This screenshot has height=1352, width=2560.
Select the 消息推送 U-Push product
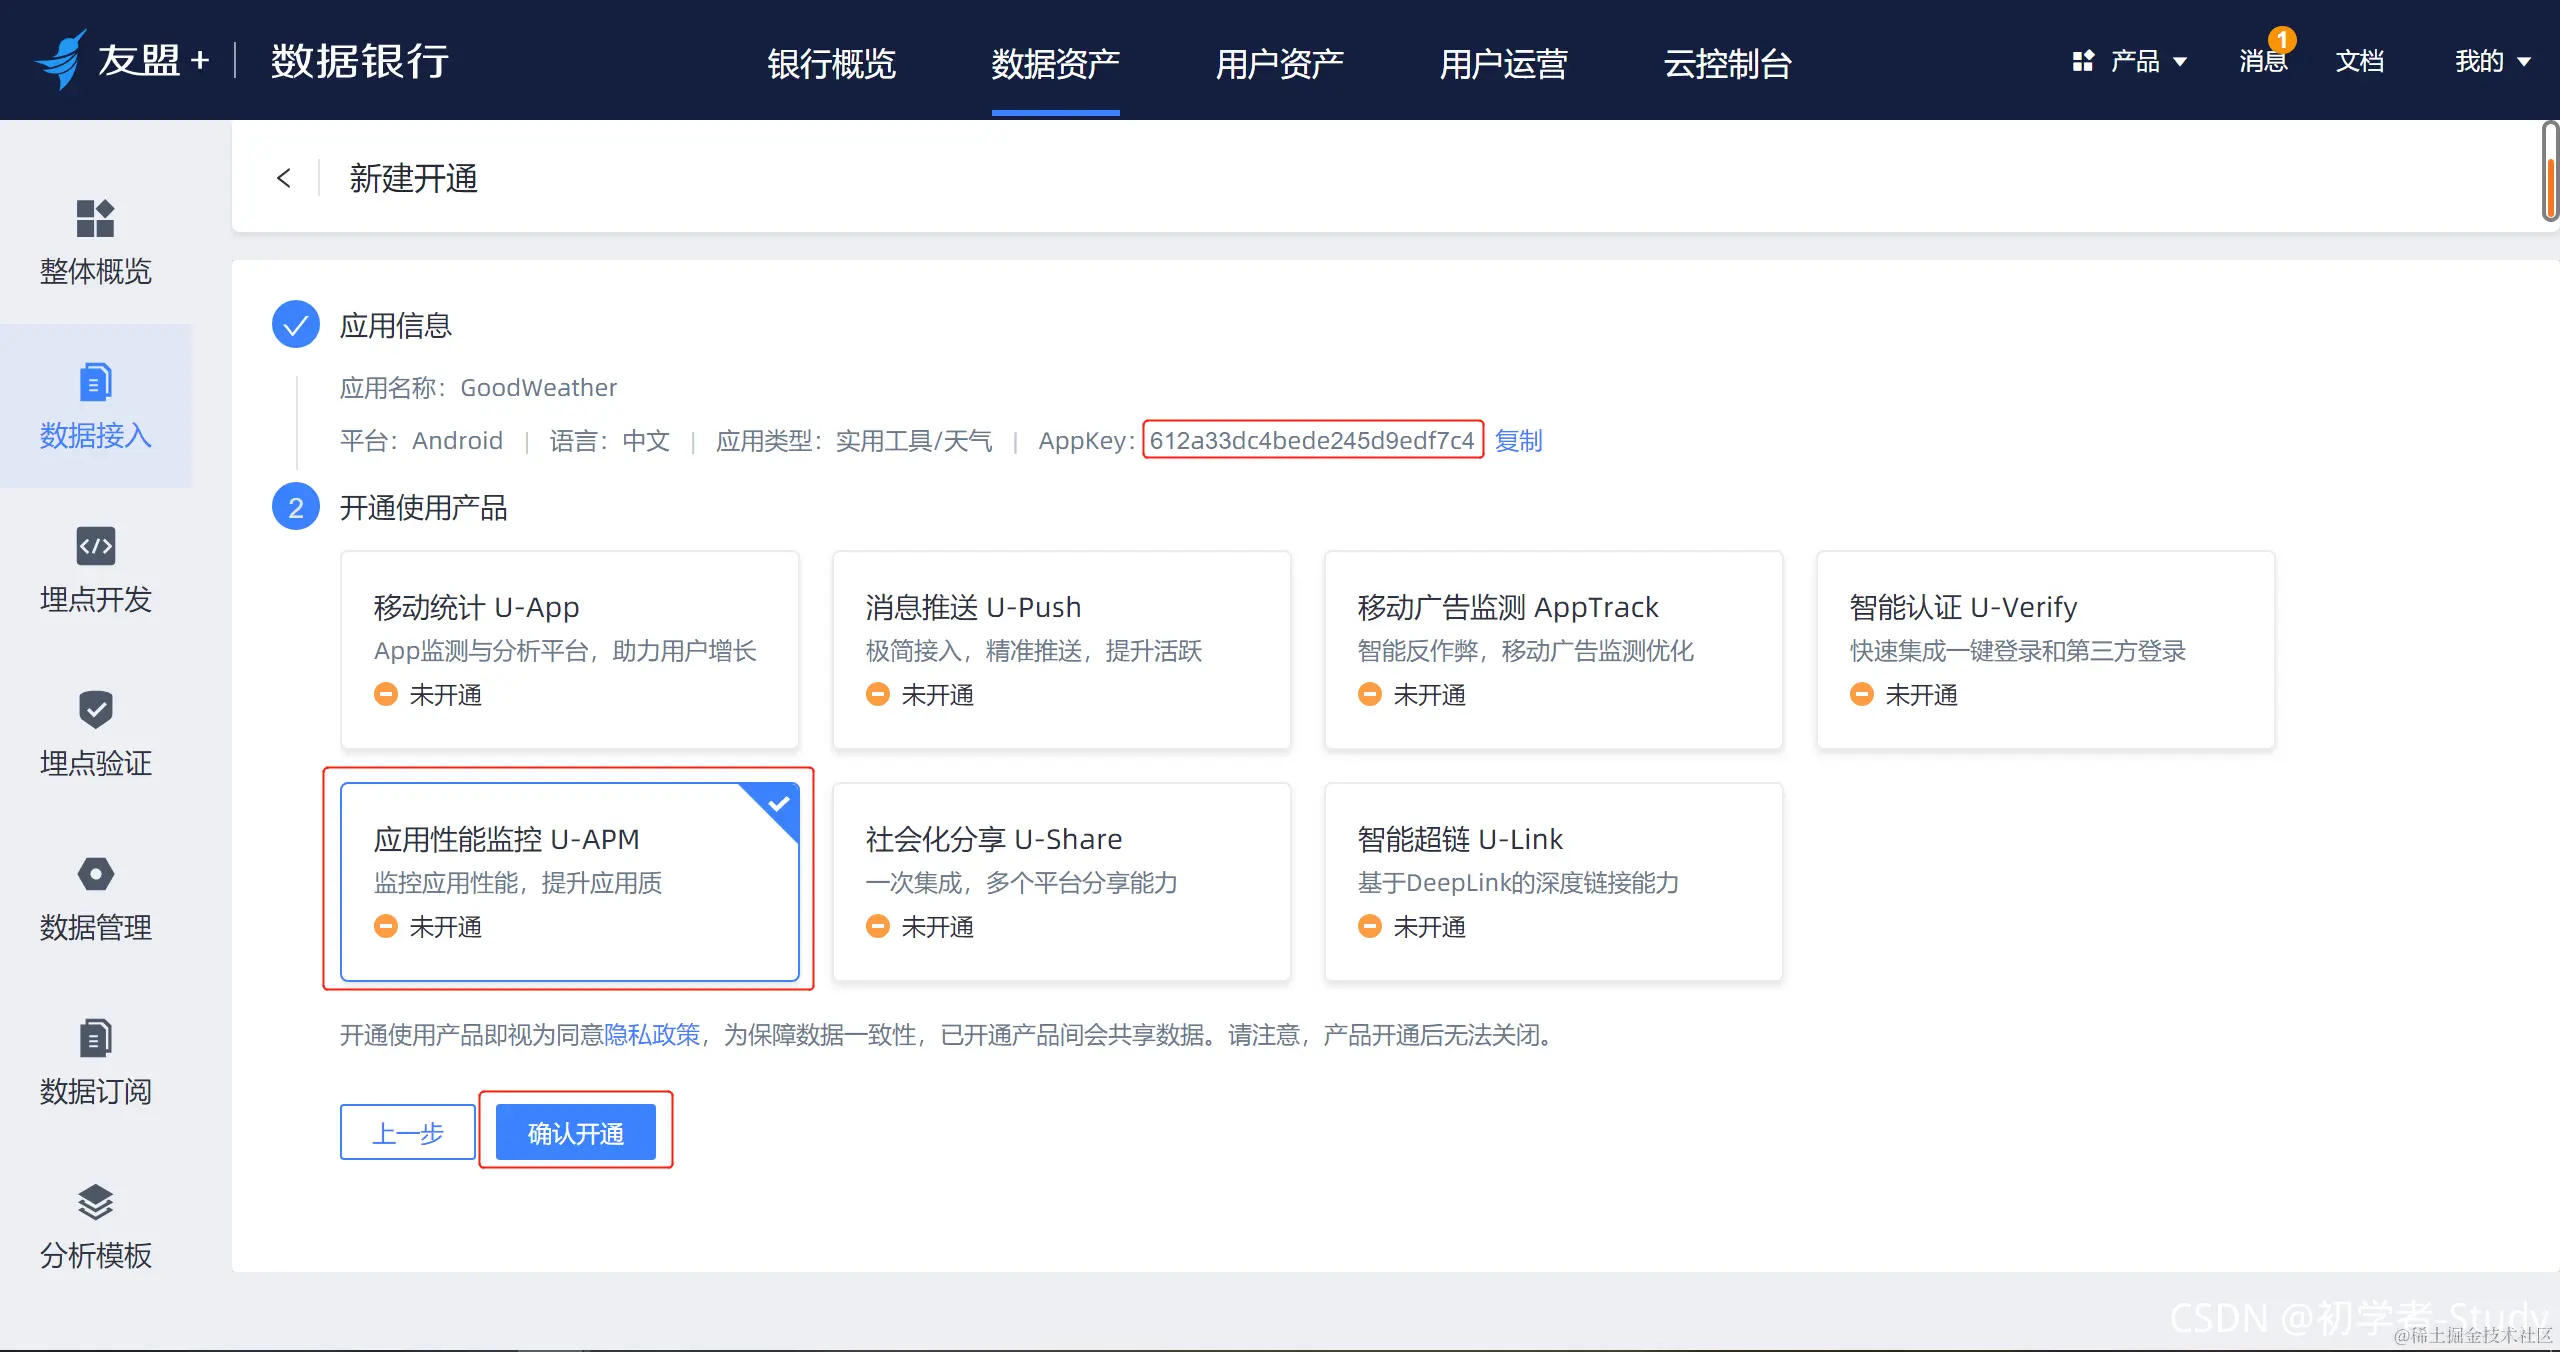pyautogui.click(x=1061, y=650)
